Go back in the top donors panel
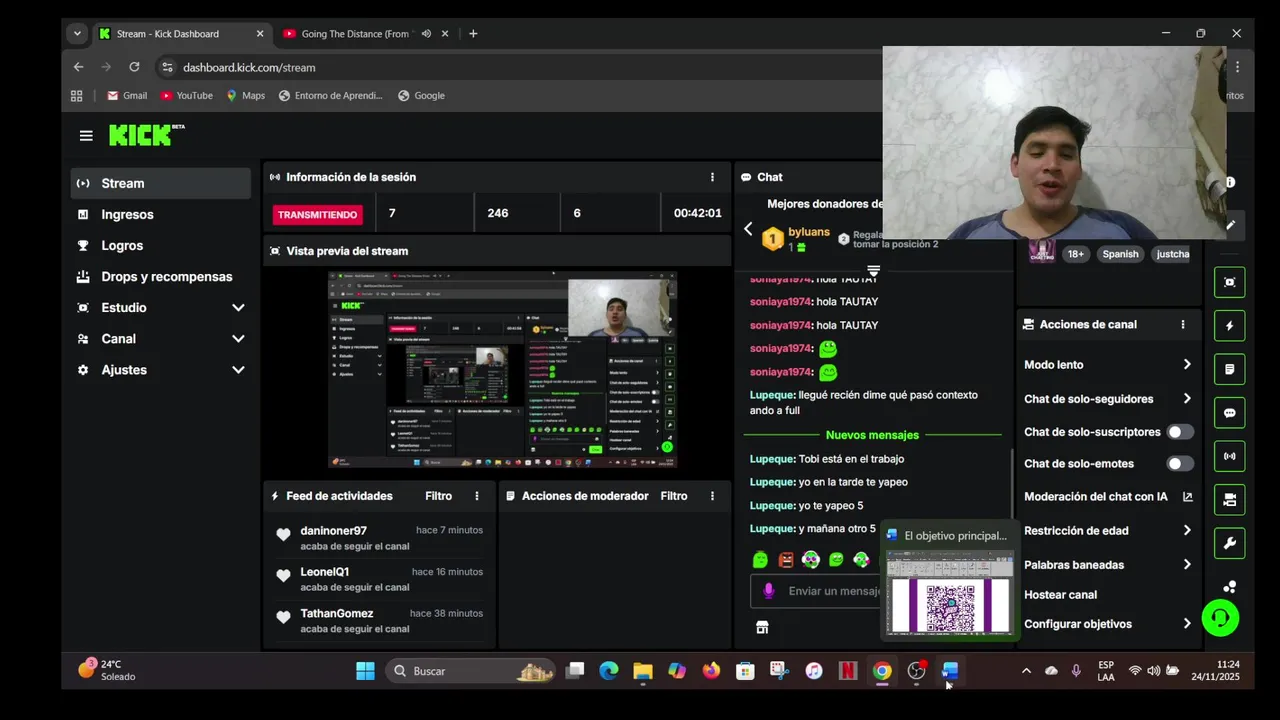Viewport: 1280px width, 720px height. click(x=748, y=229)
